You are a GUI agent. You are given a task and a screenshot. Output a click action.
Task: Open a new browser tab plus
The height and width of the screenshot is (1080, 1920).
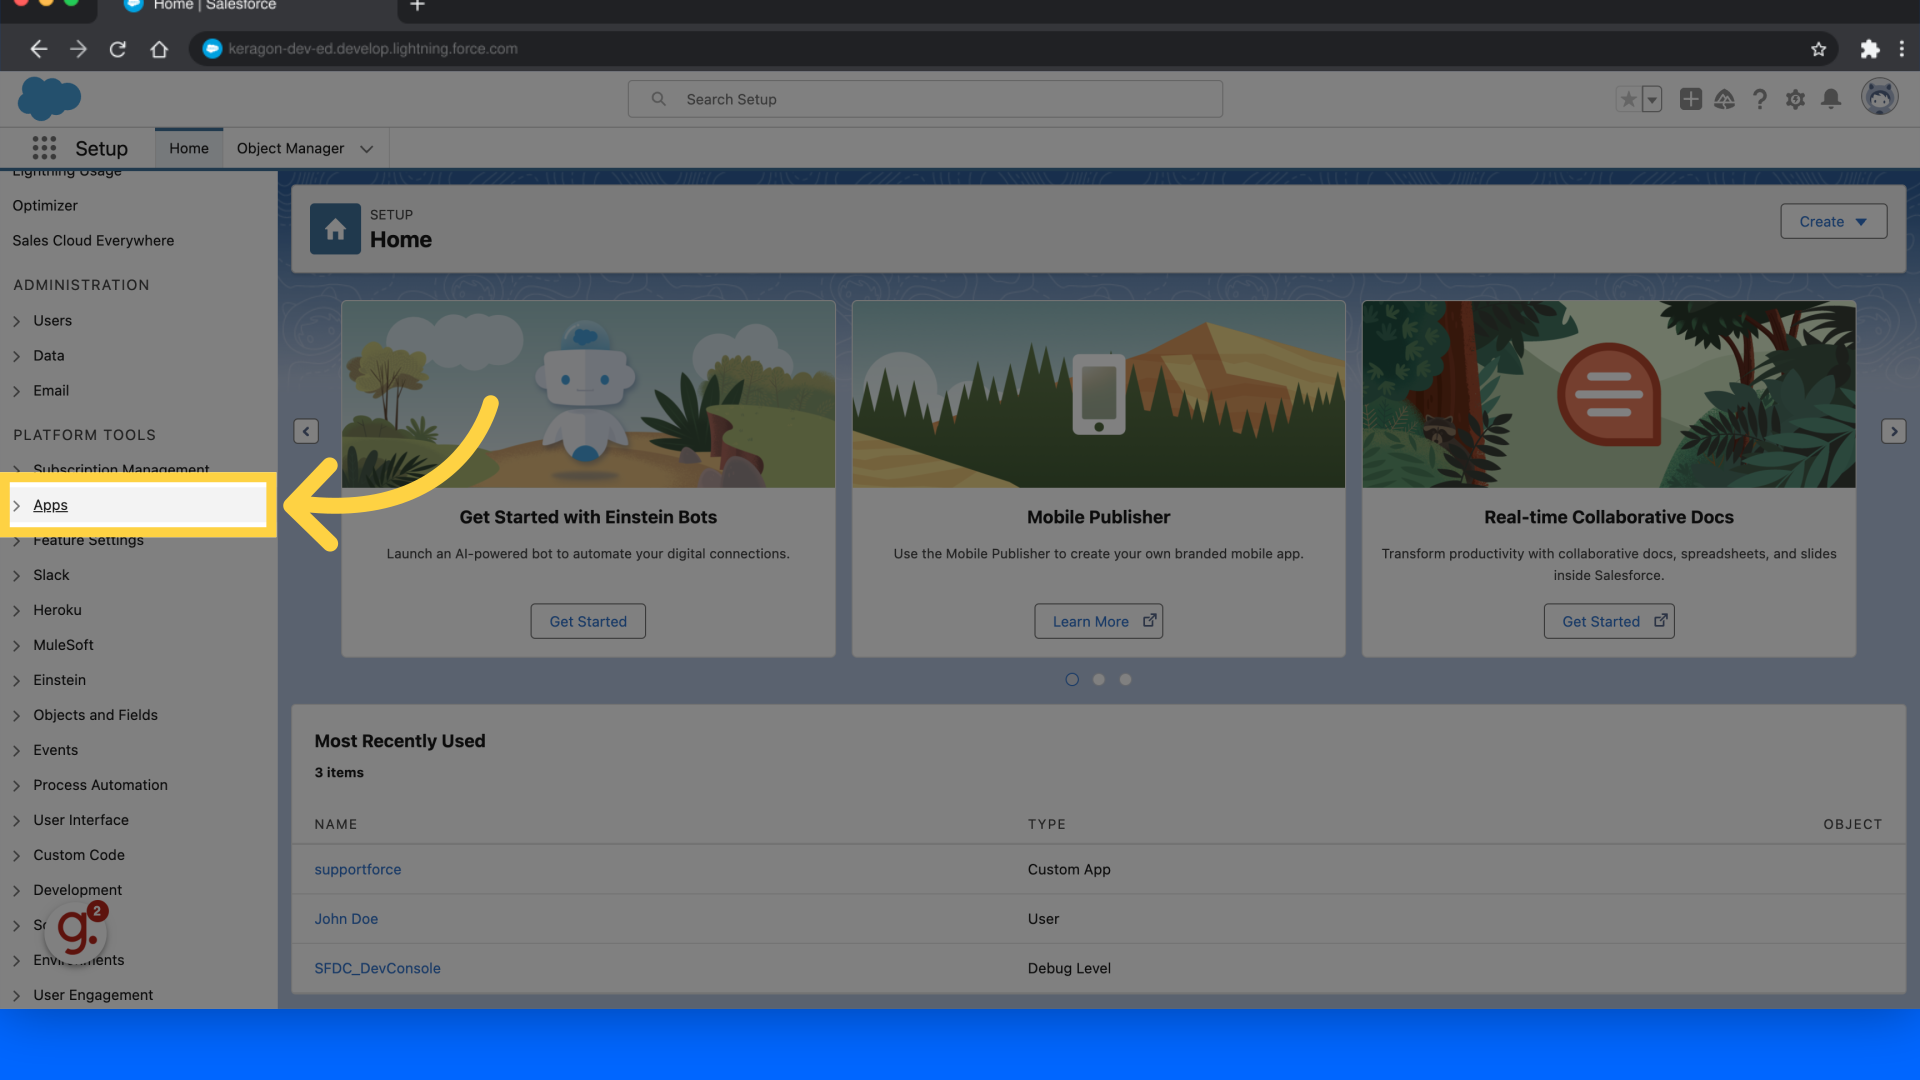tap(417, 6)
